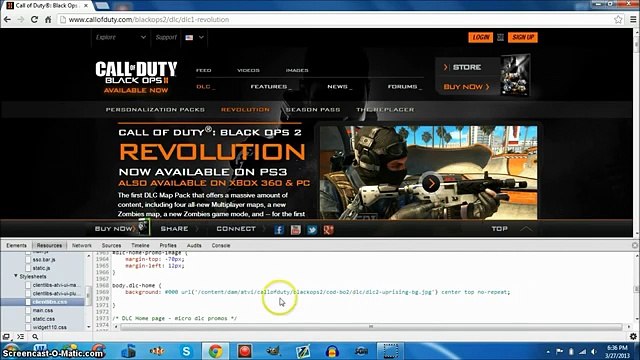
Task: Open the headphones app in the taskbar
Action: pos(332,351)
